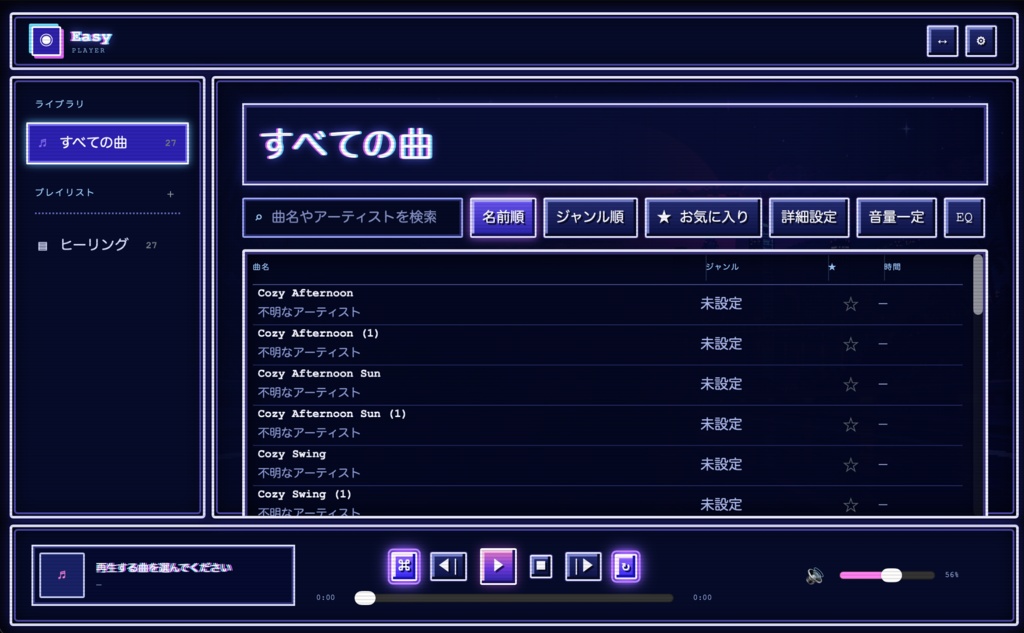The width and height of the screenshot is (1024, 633).
Task: Click the search field for songs and artists
Action: pyautogui.click(x=353, y=218)
